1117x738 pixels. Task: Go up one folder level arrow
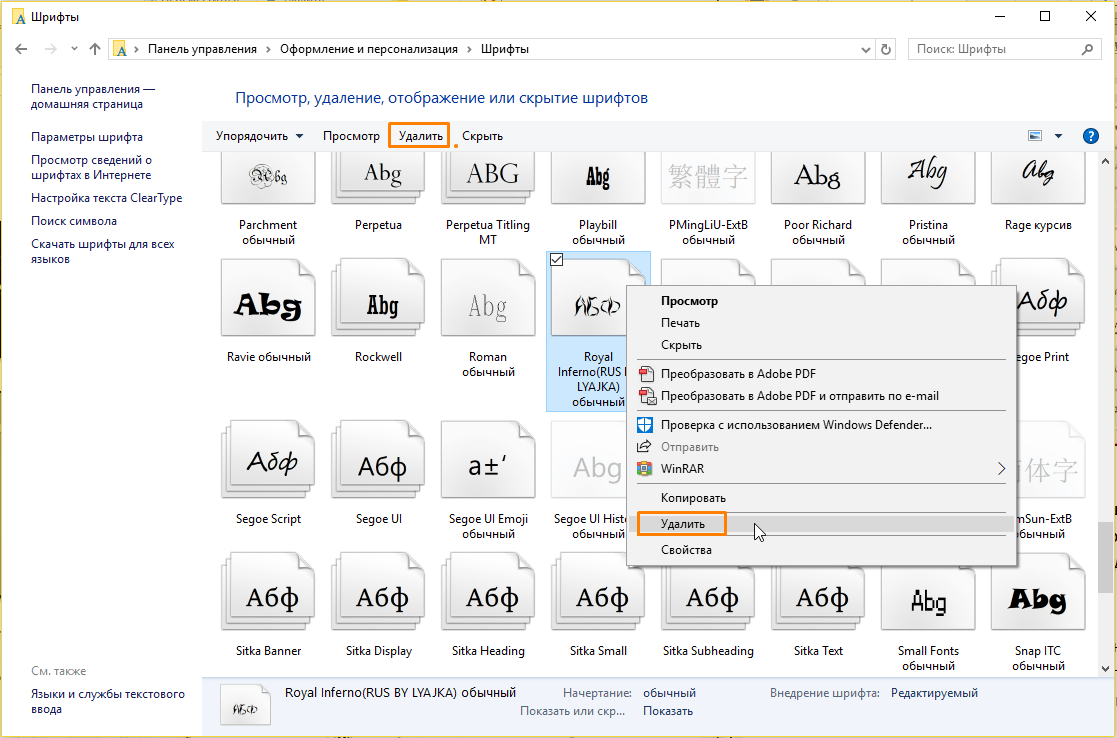point(95,49)
